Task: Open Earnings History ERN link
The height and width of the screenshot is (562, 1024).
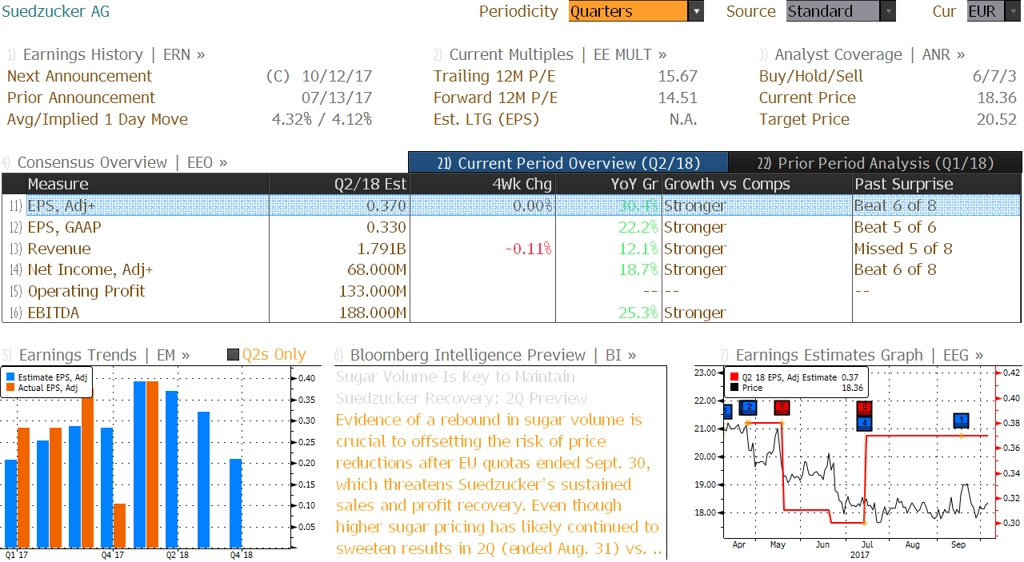Action: click(x=114, y=55)
